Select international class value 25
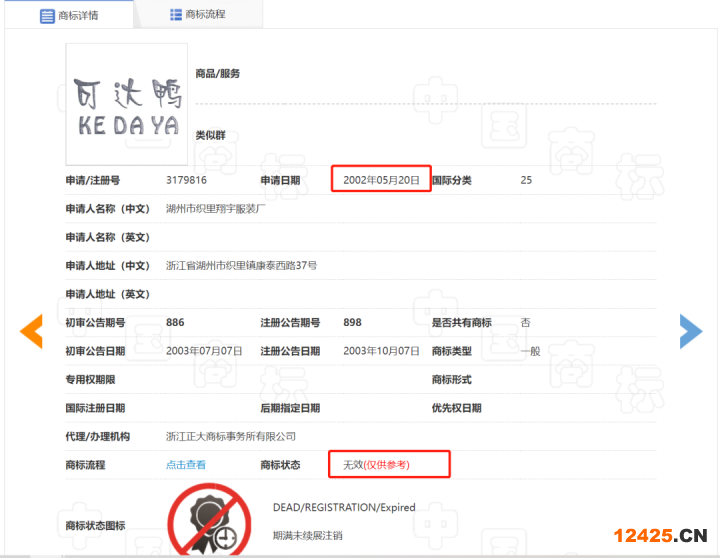The width and height of the screenshot is (720, 558). (x=526, y=180)
